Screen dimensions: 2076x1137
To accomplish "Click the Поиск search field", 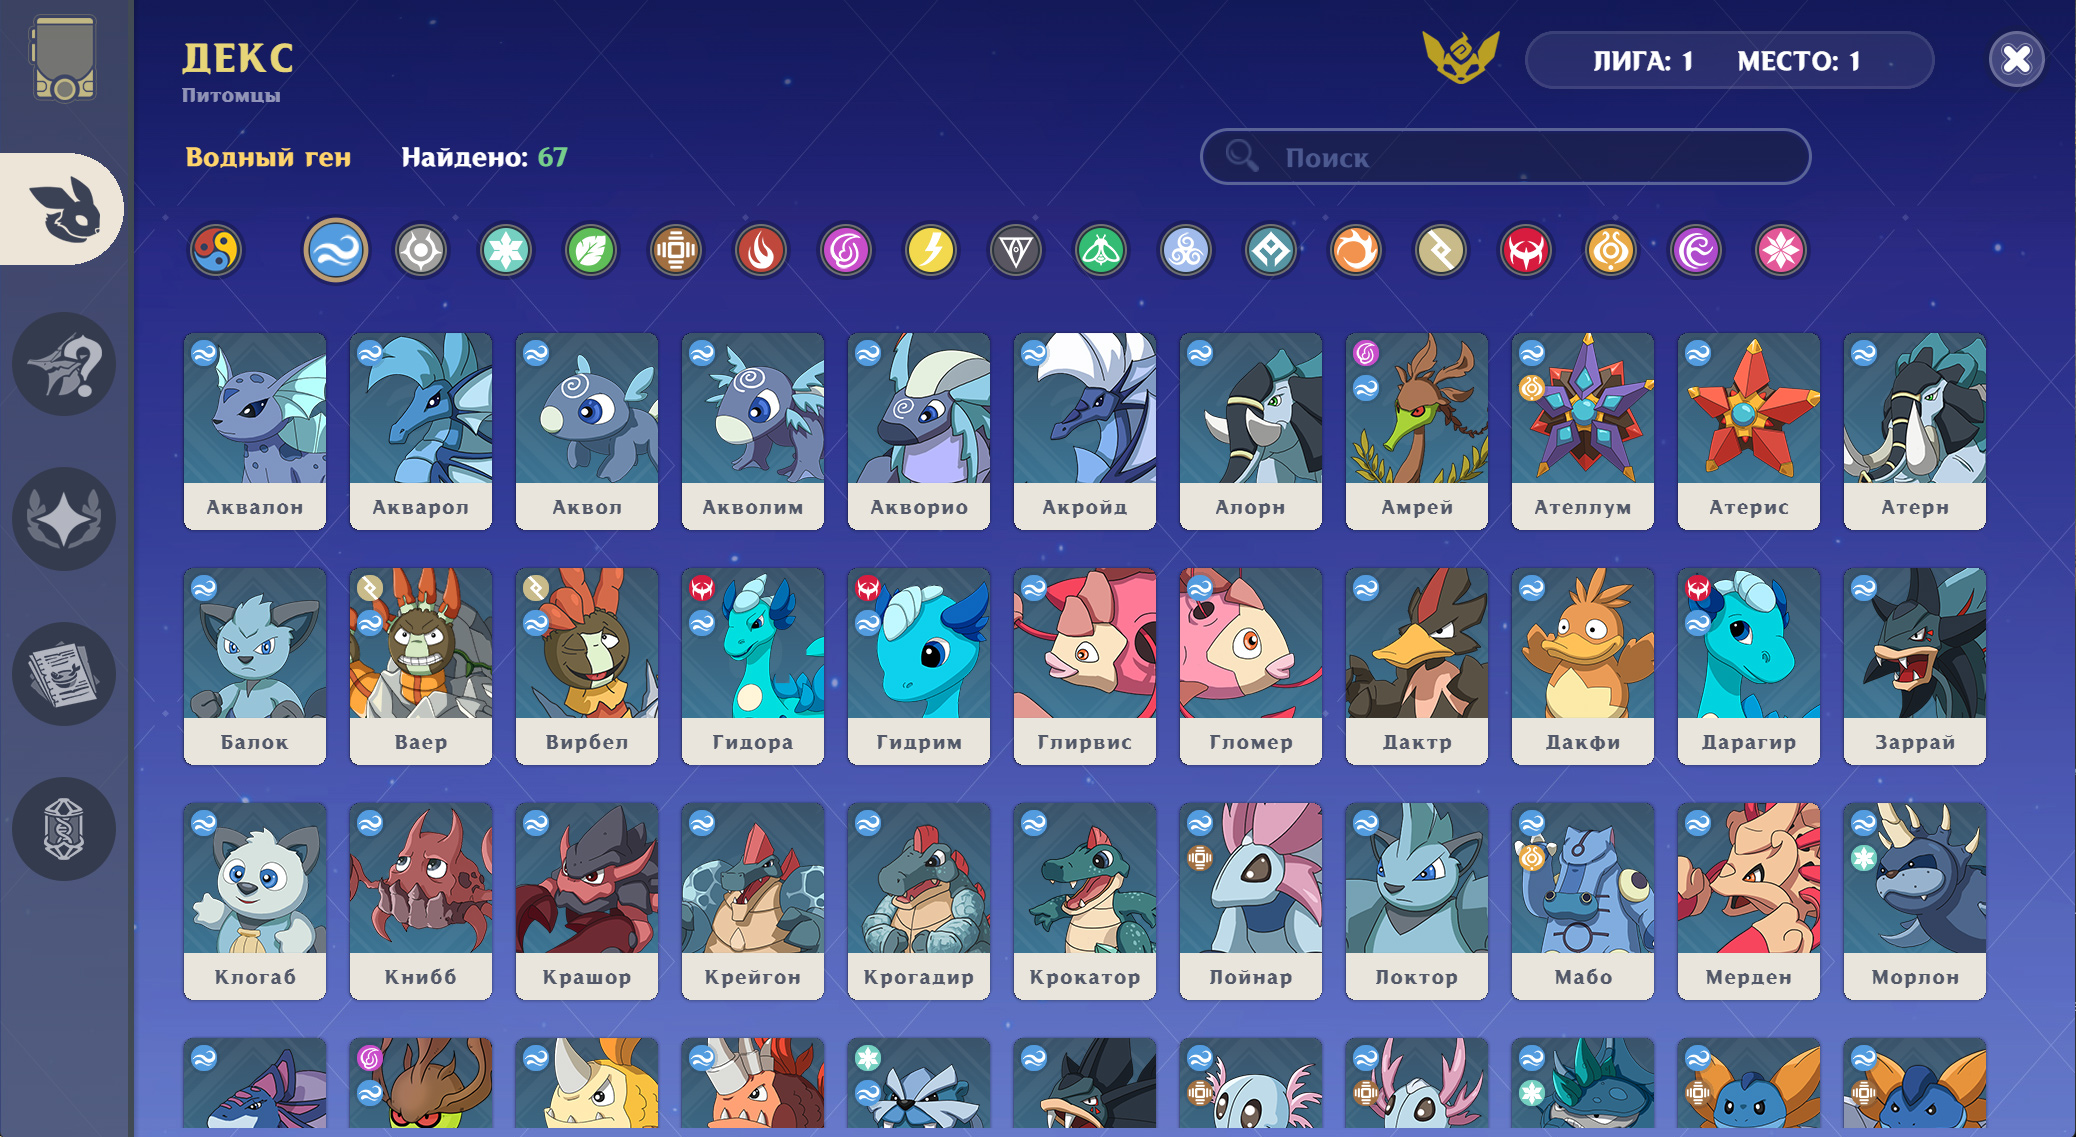I will [x=1505, y=157].
